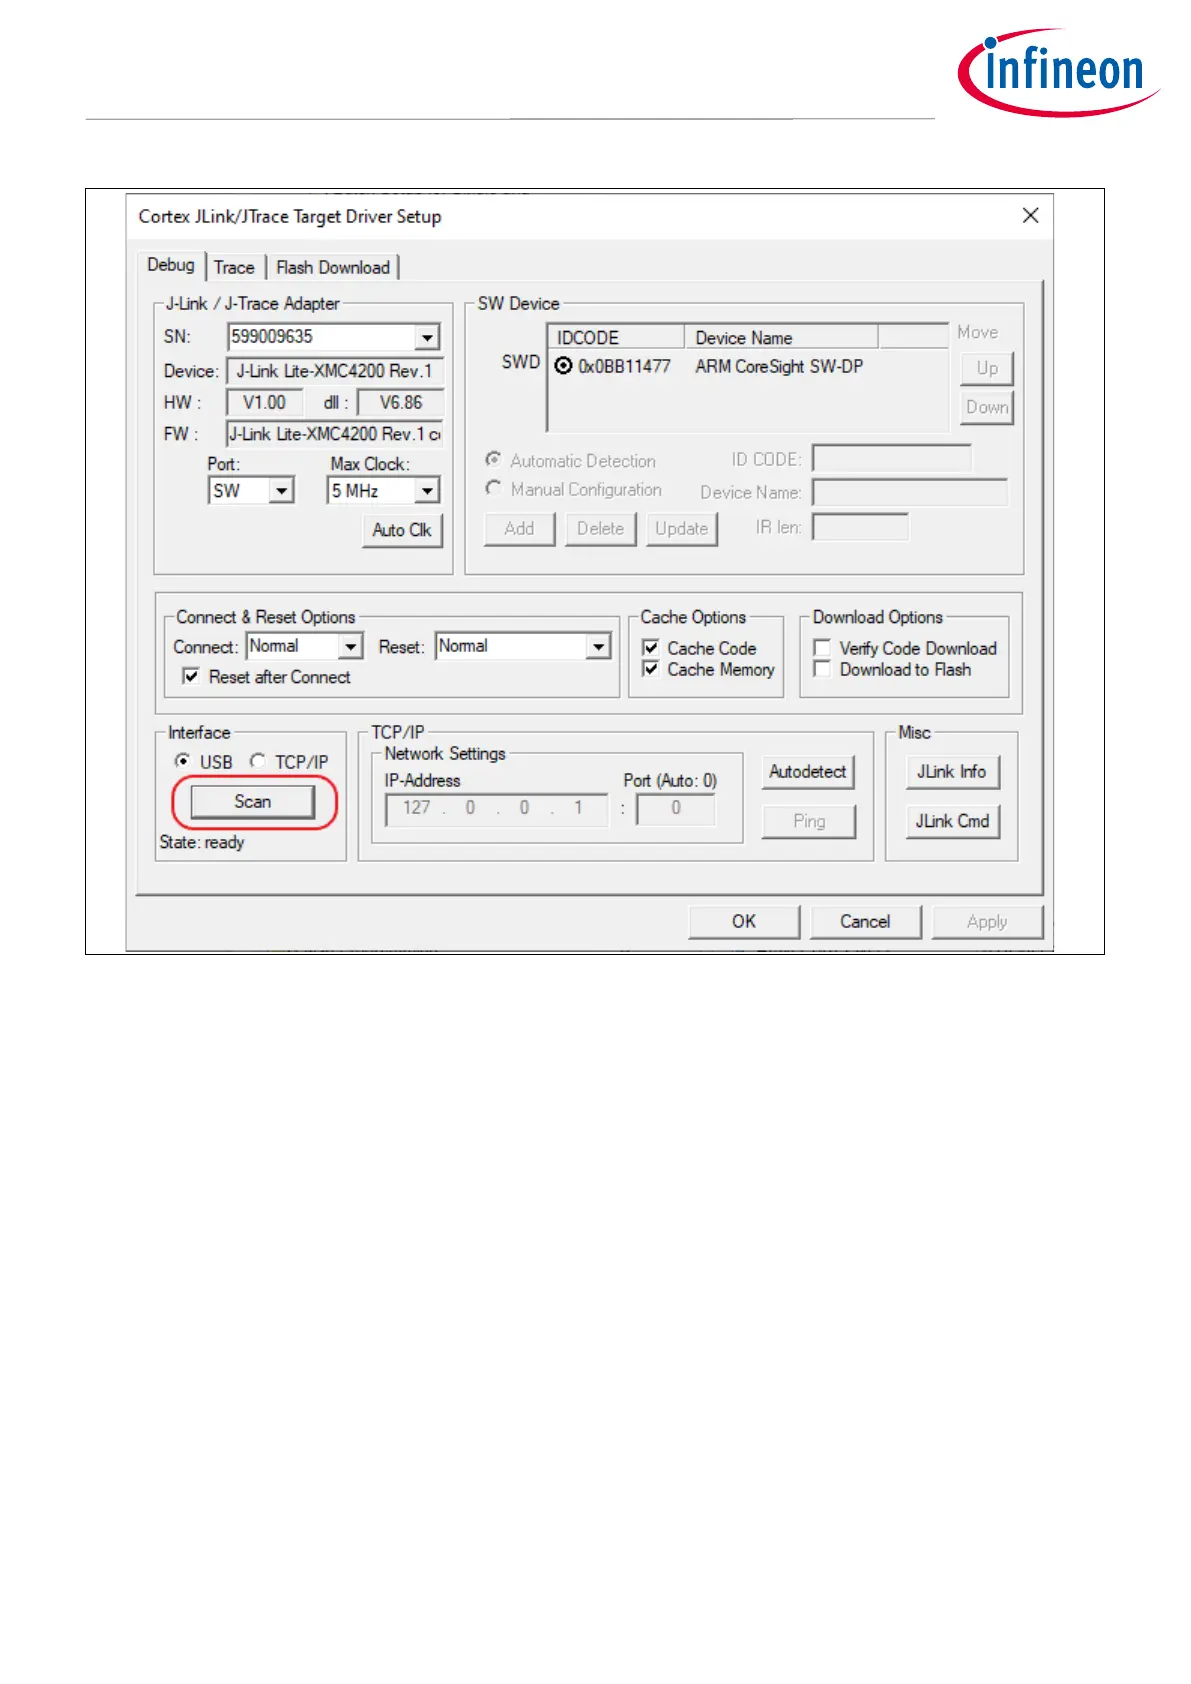This screenshot has width=1191, height=1684.
Task: Click the Ping button
Action: tap(809, 821)
